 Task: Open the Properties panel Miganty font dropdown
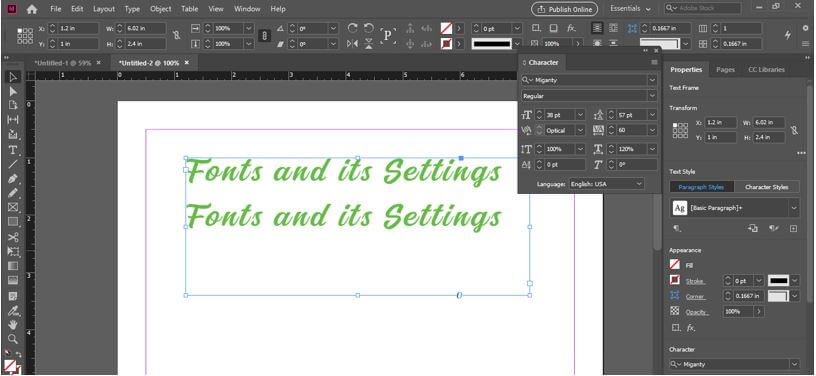click(794, 364)
